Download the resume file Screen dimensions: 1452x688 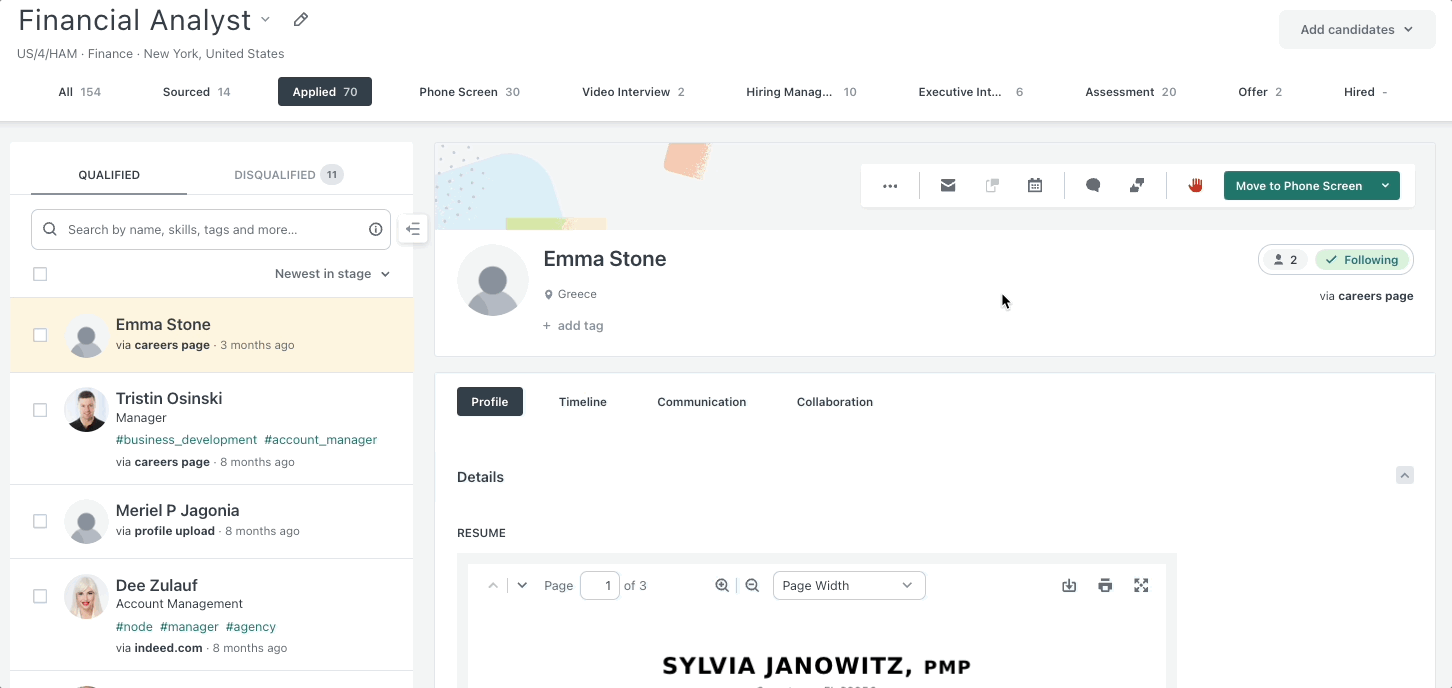point(1069,586)
